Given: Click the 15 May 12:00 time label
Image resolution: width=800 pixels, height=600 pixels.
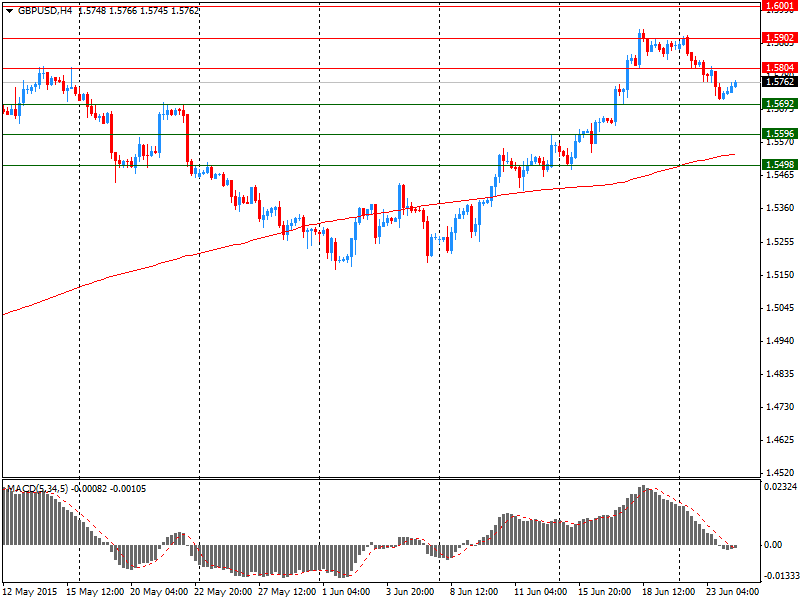Looking at the screenshot, I should coord(95,592).
